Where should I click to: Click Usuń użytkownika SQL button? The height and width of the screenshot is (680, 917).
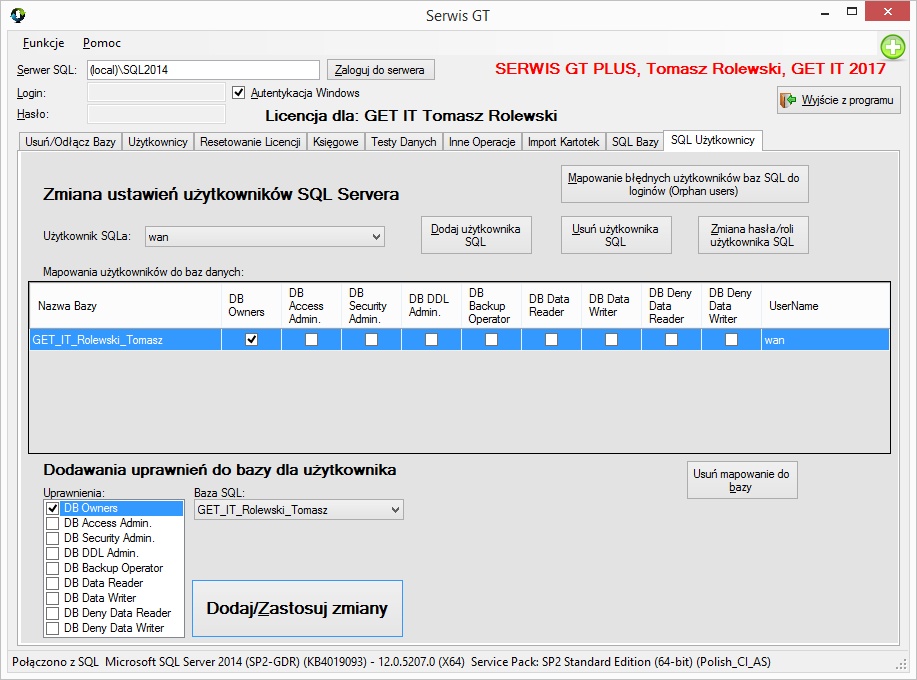616,235
